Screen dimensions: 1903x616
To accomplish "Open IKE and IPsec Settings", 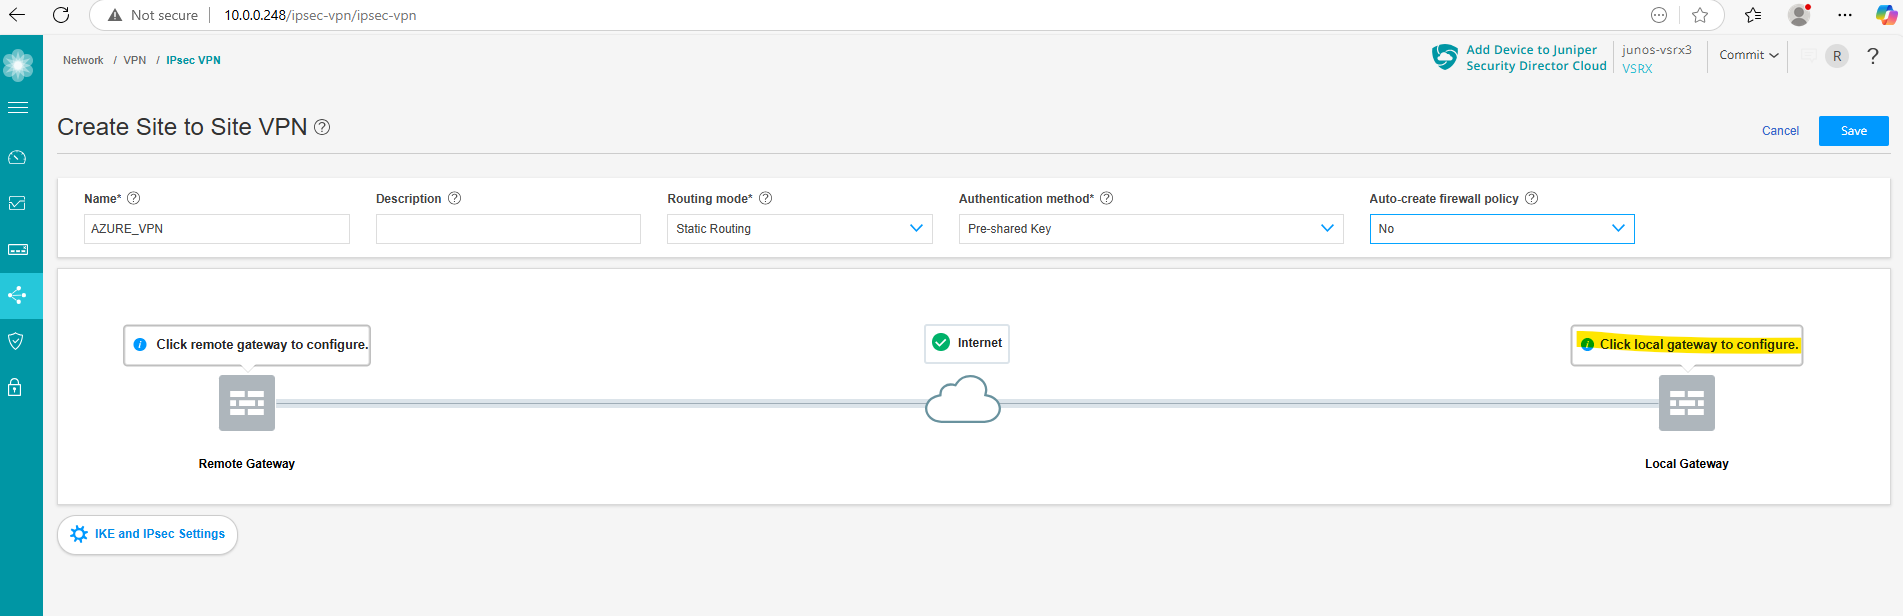I will click(147, 534).
